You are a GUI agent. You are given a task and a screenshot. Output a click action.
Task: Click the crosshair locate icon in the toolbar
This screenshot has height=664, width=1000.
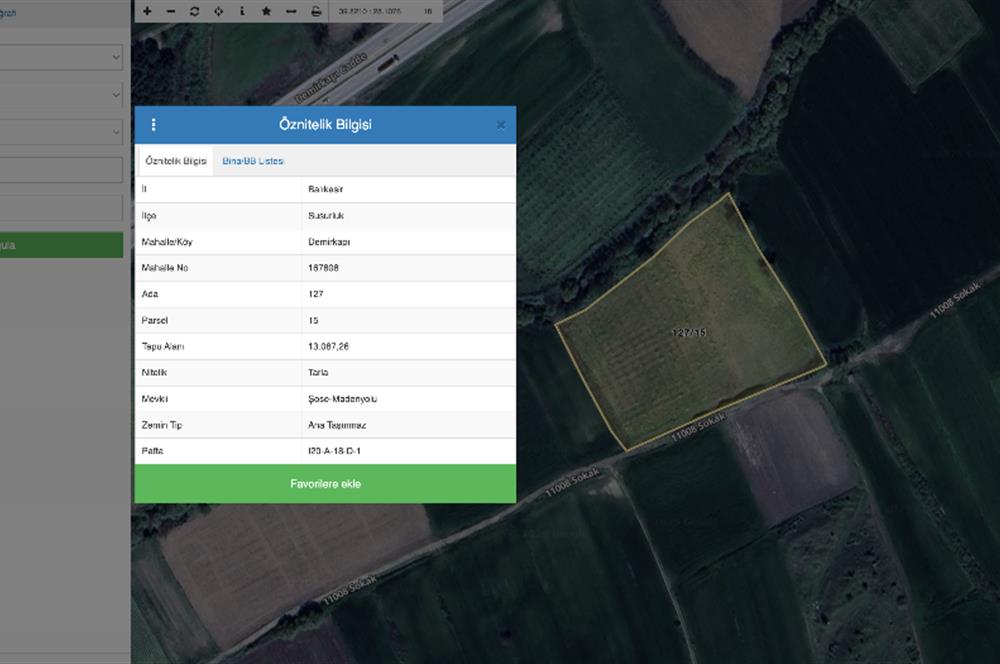tap(218, 11)
